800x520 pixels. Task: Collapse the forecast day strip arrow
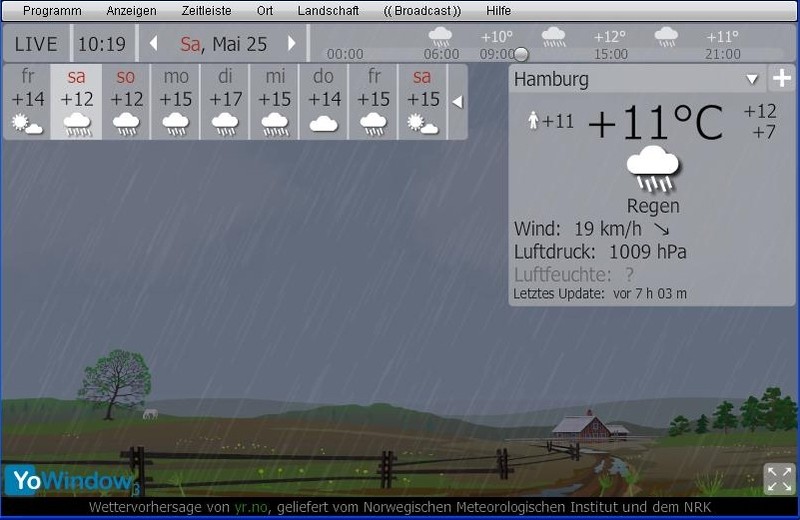tap(457, 102)
